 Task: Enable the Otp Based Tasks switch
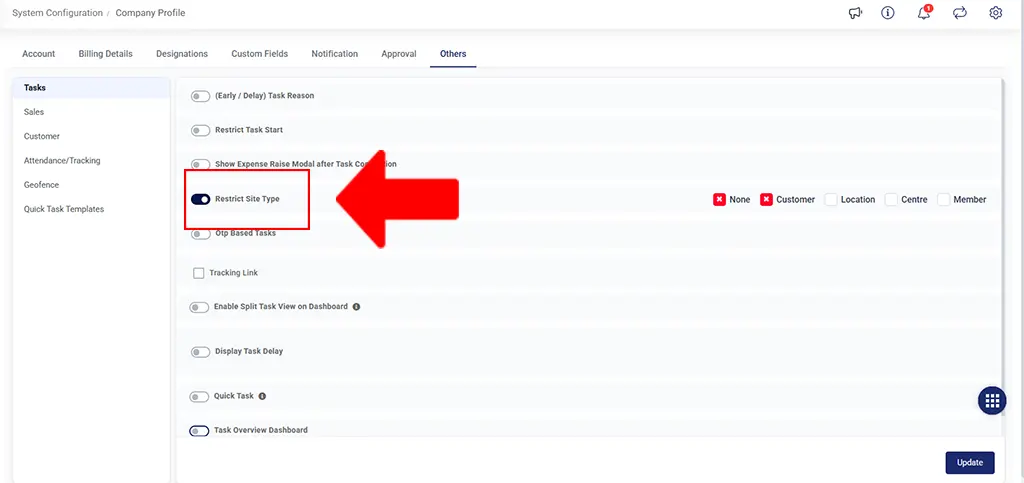[x=200, y=234]
